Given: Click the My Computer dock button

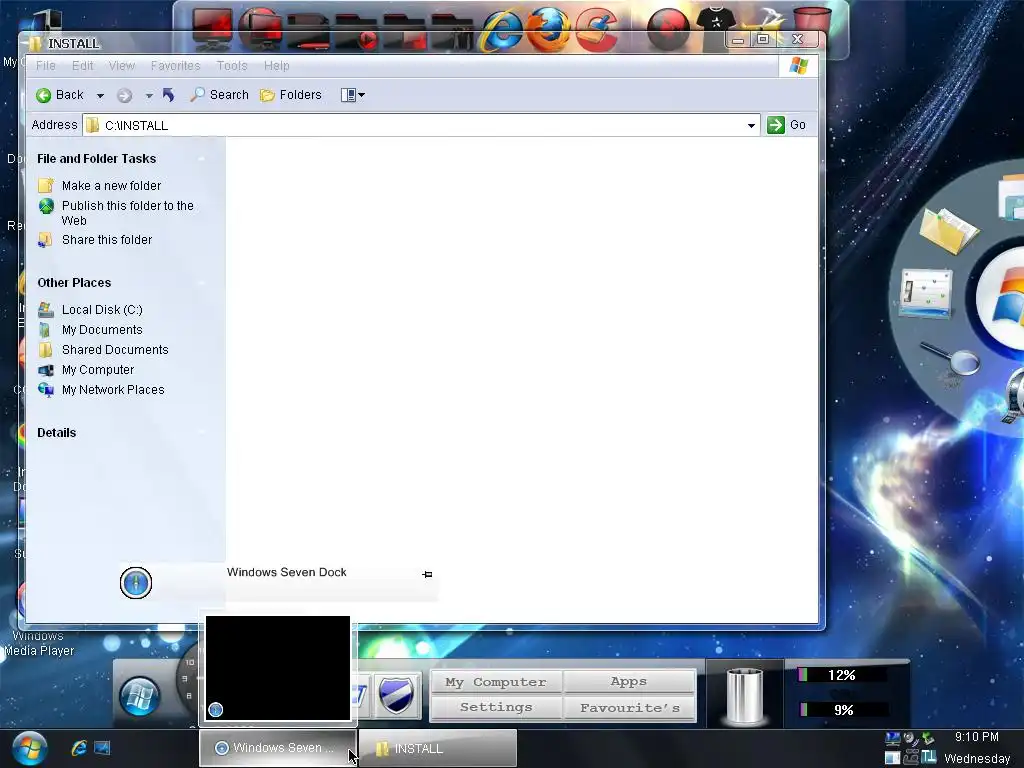Looking at the screenshot, I should [496, 682].
